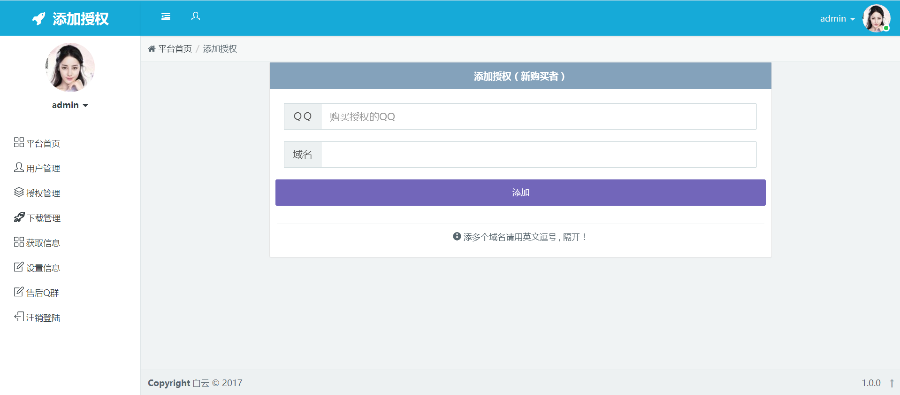900x395 pixels.
Task: Expand the admin menu under sidebar photo
Action: 70,106
